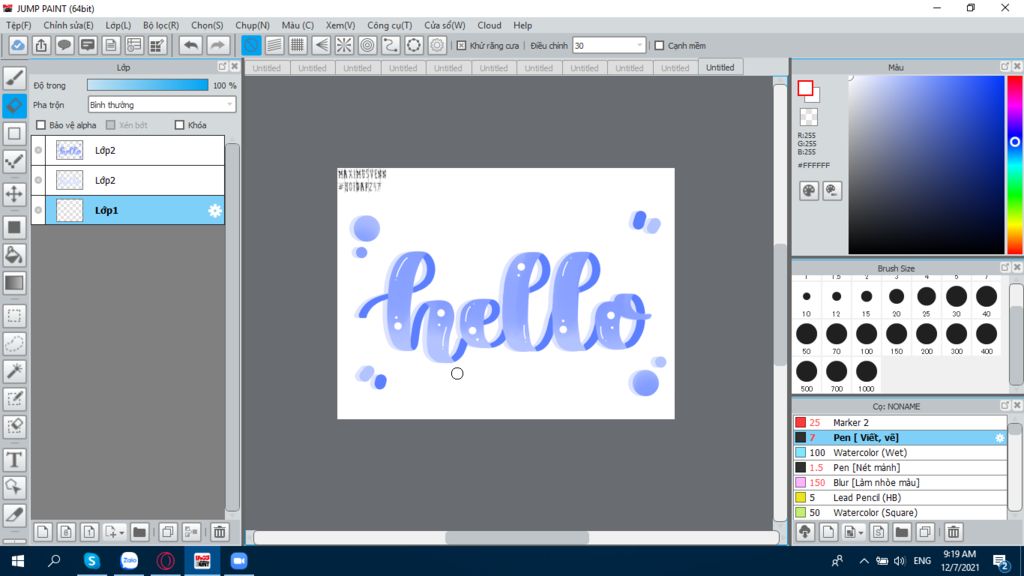The height and width of the screenshot is (576, 1024).
Task: Select brush size 1000
Action: 866,376
